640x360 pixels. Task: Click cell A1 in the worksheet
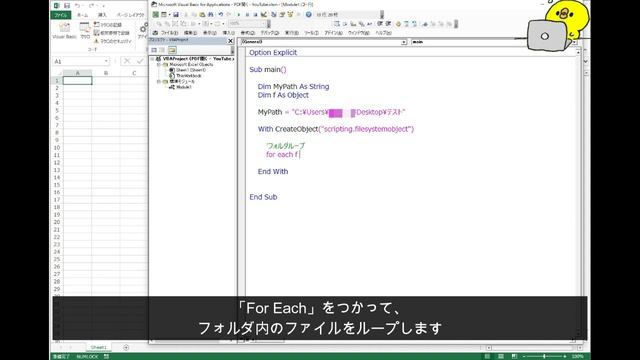78,80
